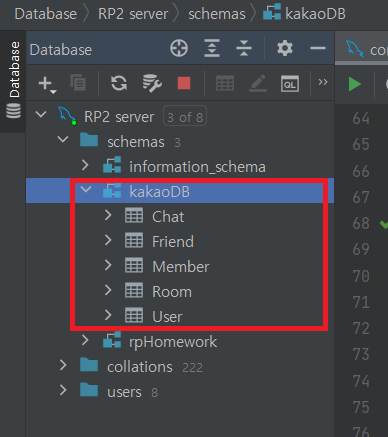Click the '3 of 8' schema filter badge
The width and height of the screenshot is (388, 437).
point(185,117)
